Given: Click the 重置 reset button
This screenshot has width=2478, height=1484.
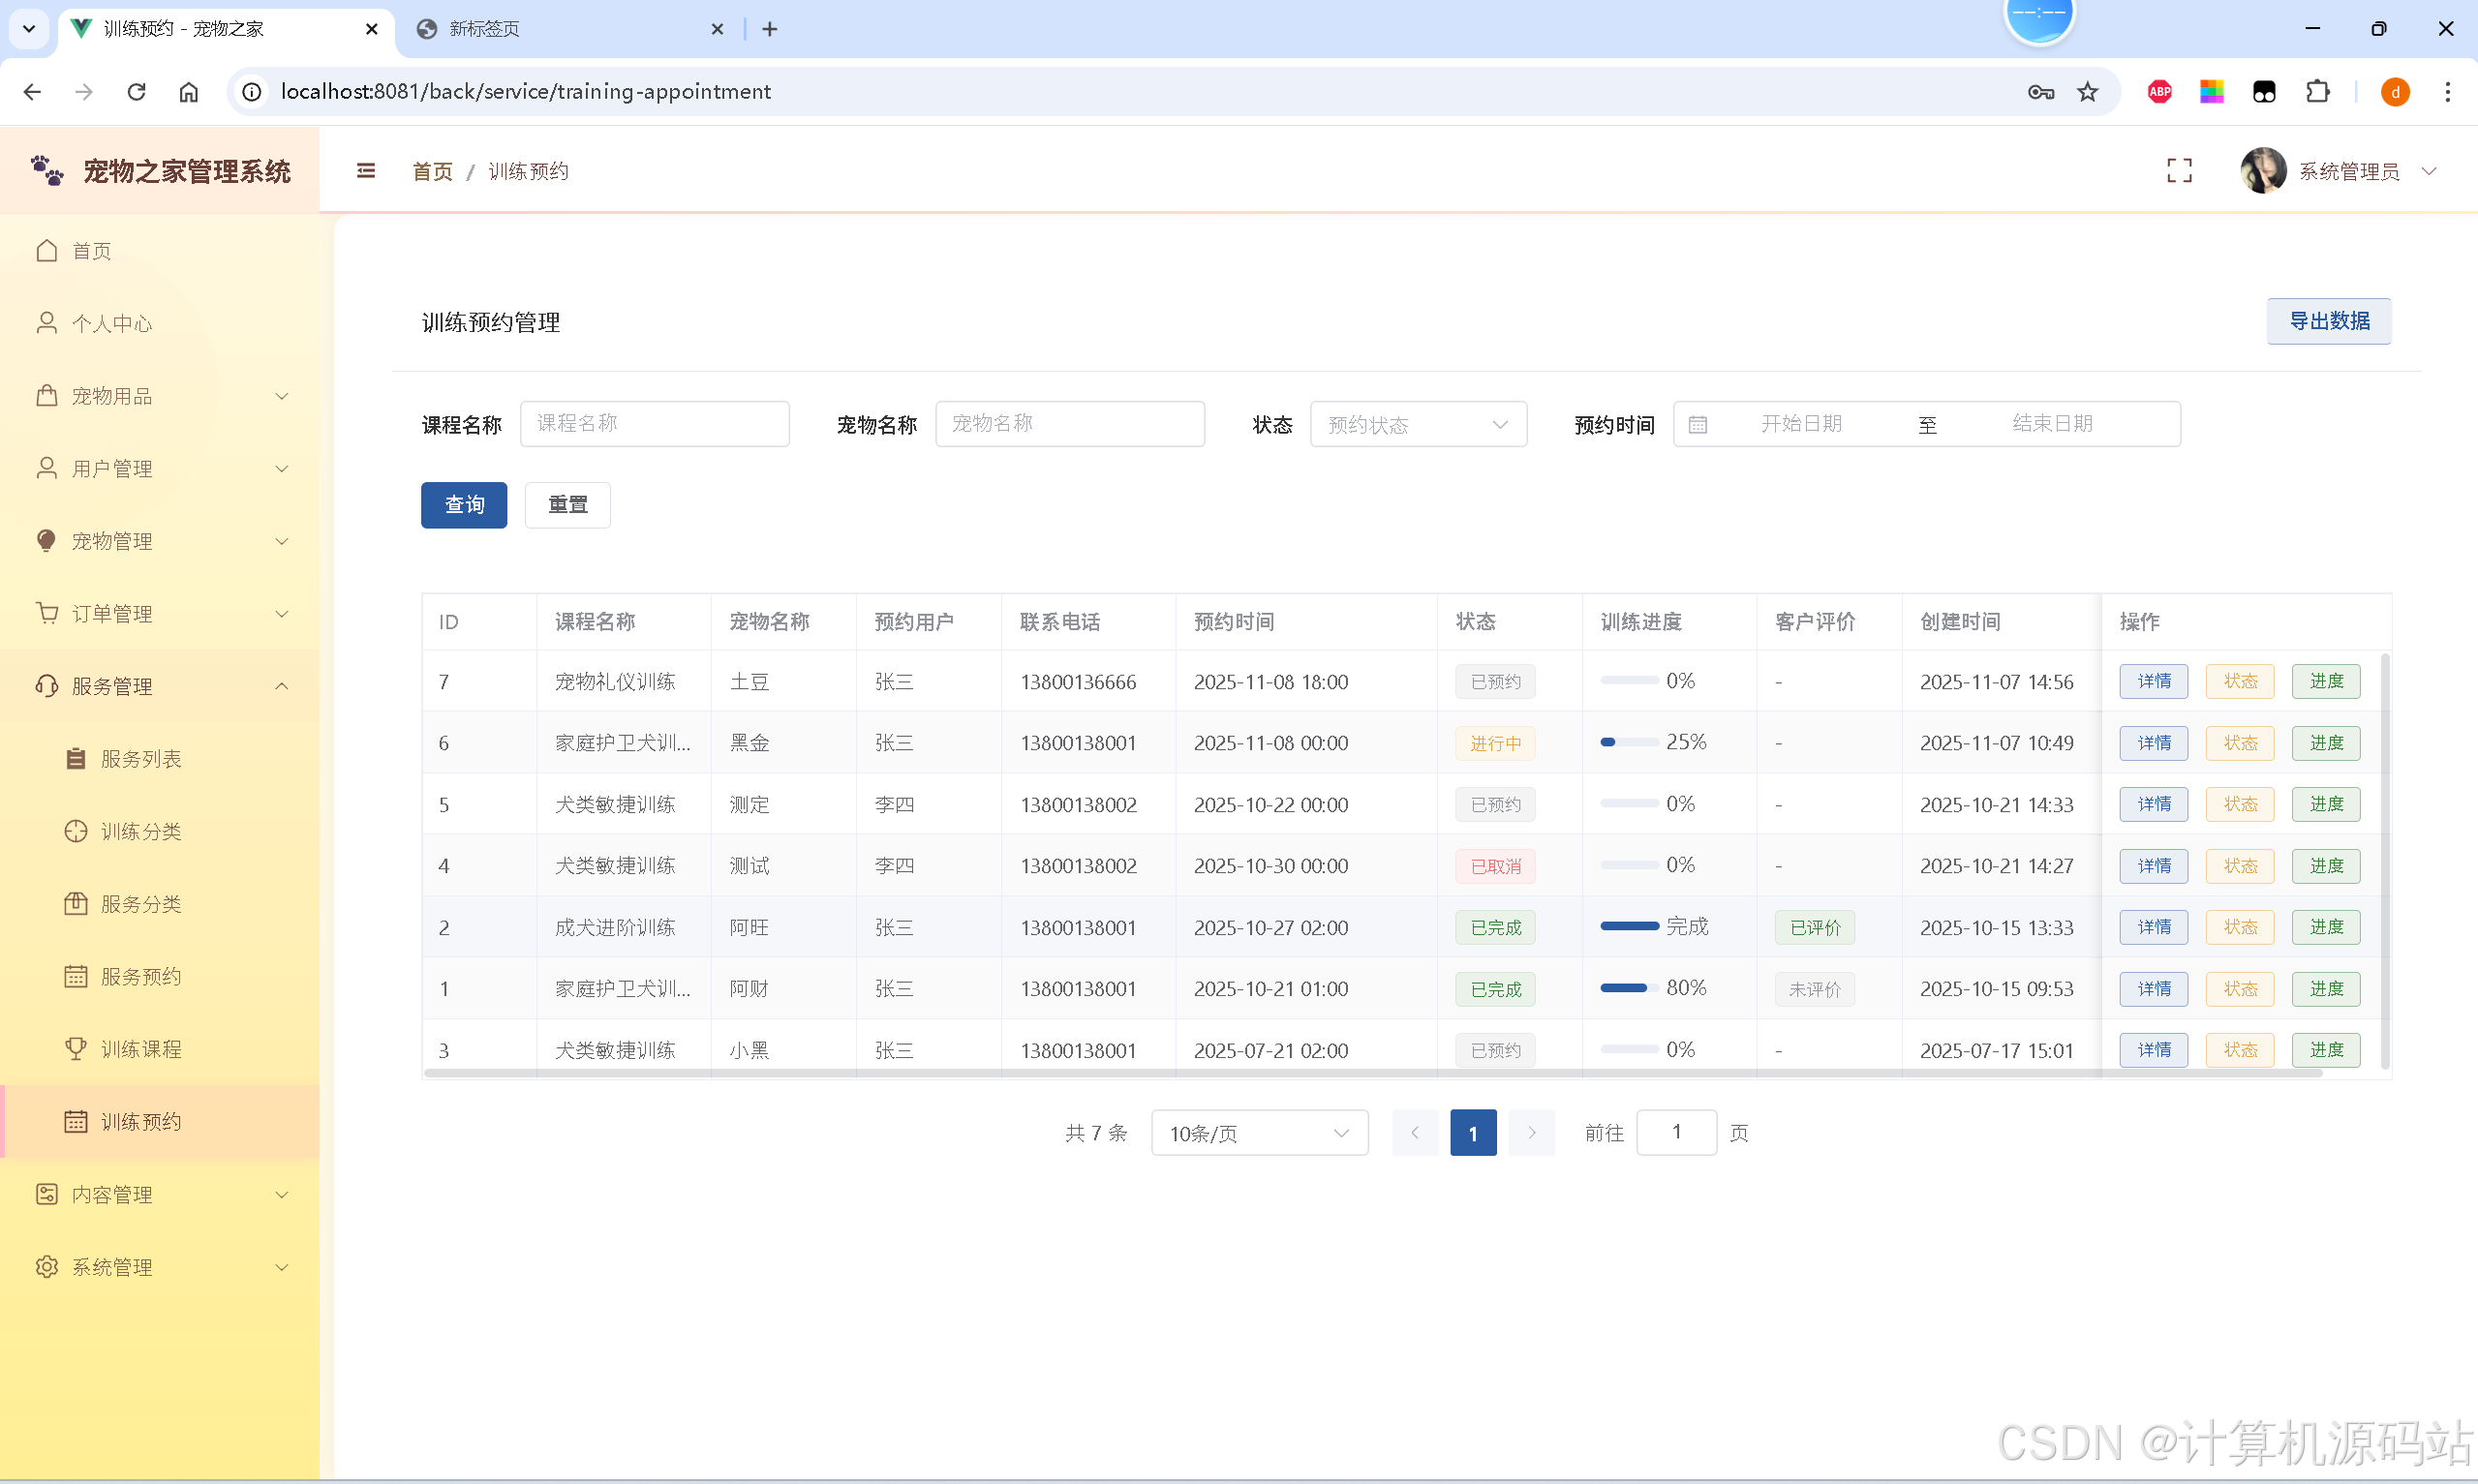Looking at the screenshot, I should point(567,505).
